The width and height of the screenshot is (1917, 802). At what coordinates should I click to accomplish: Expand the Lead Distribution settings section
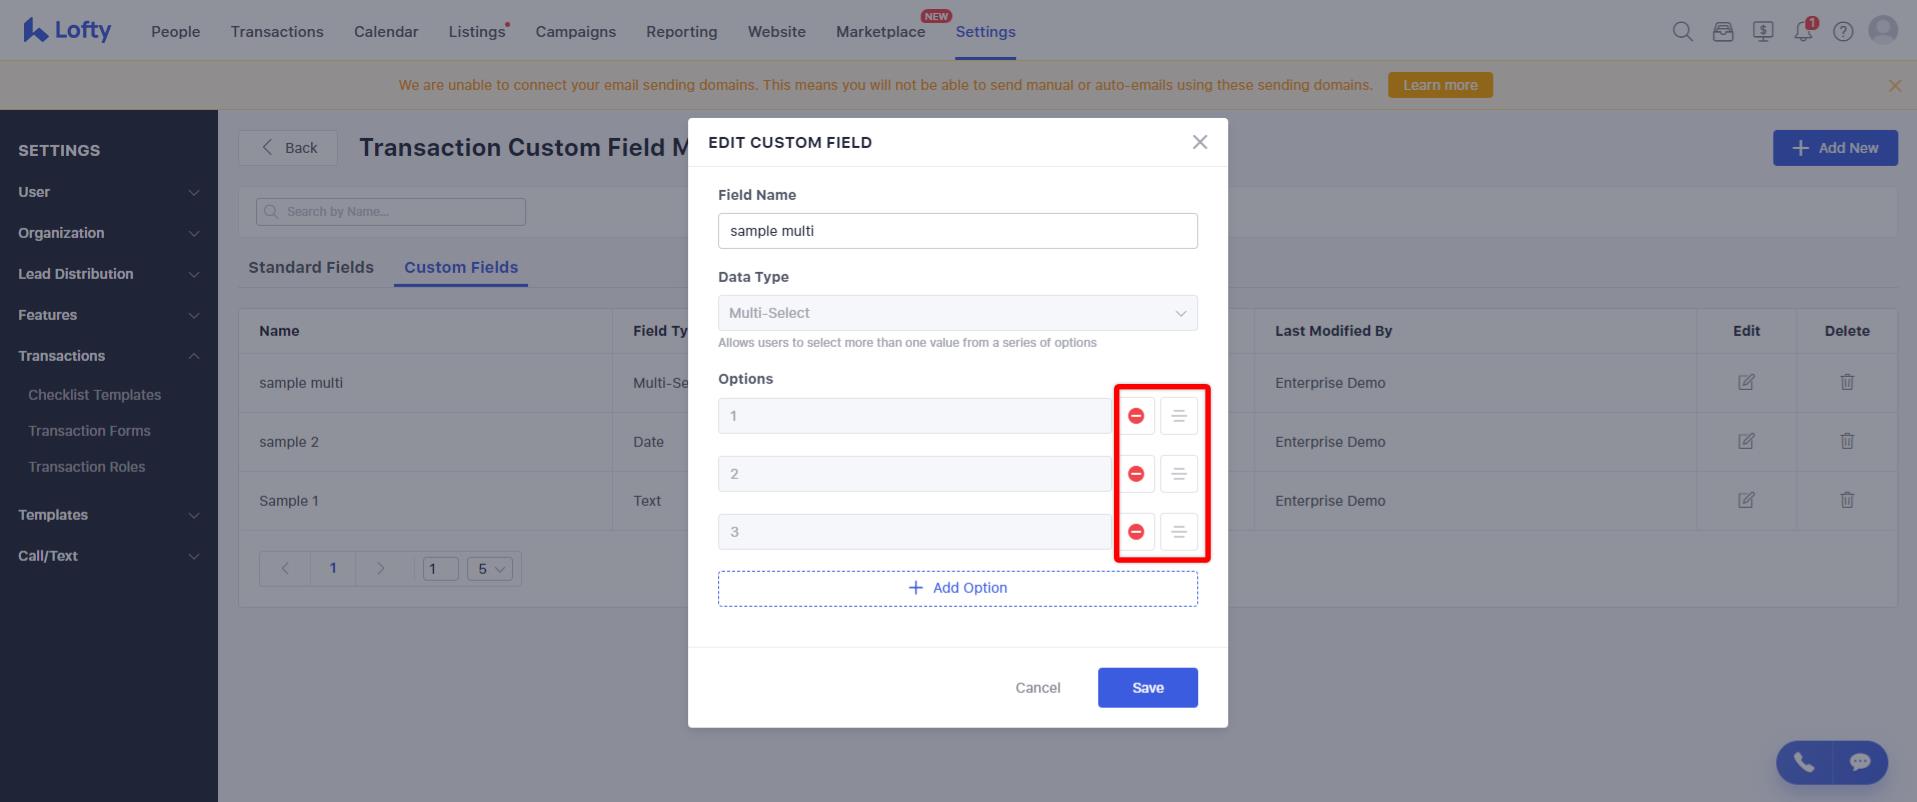(x=109, y=274)
